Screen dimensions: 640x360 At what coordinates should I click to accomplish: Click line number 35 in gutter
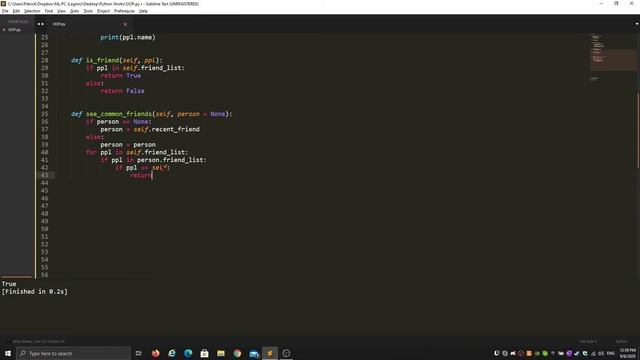44,114
